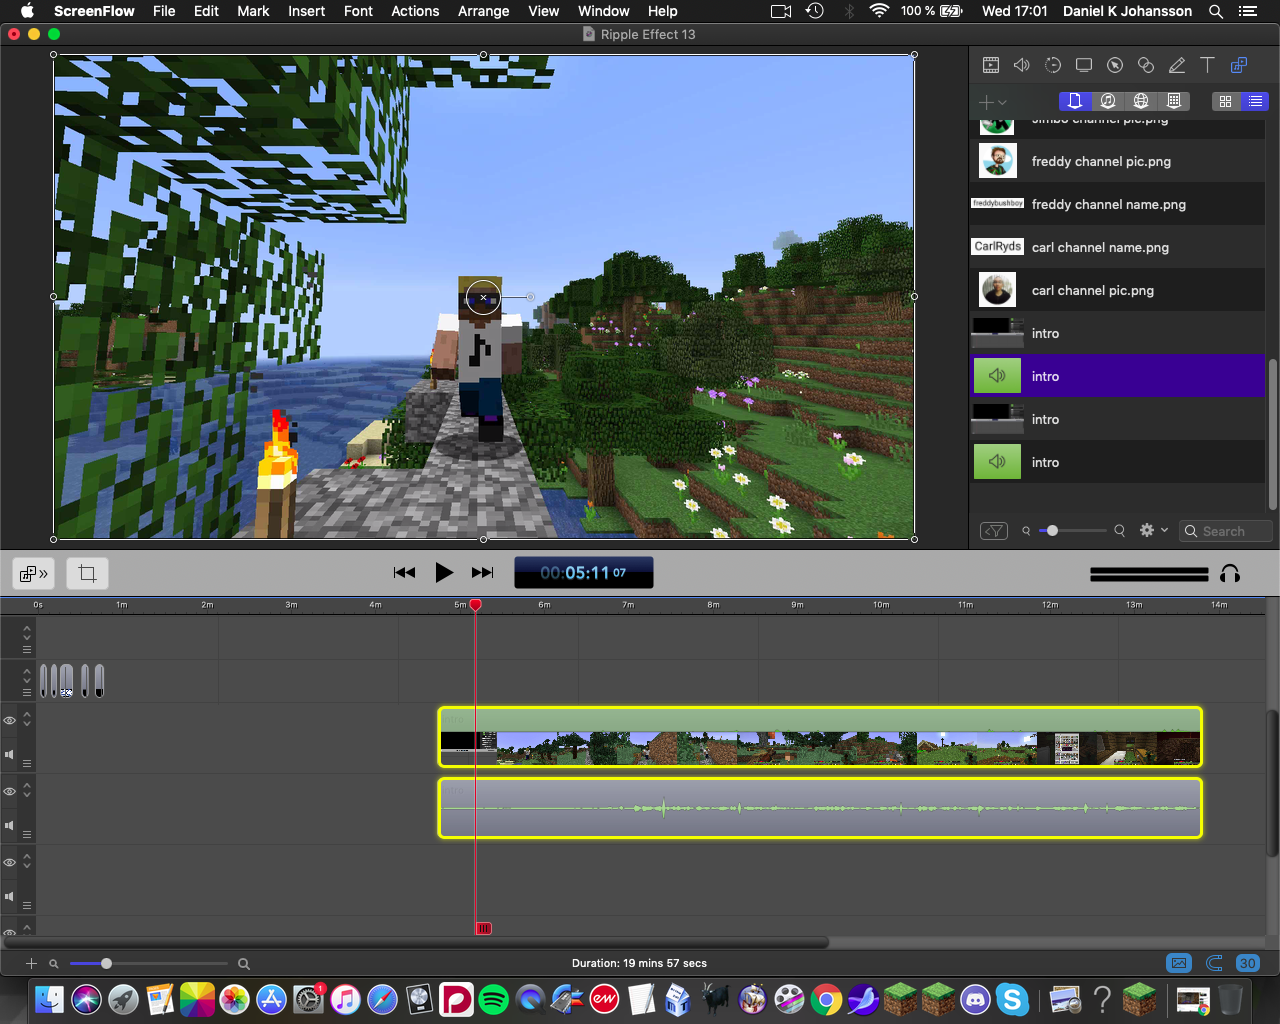Open the Mark menu

pyautogui.click(x=253, y=11)
